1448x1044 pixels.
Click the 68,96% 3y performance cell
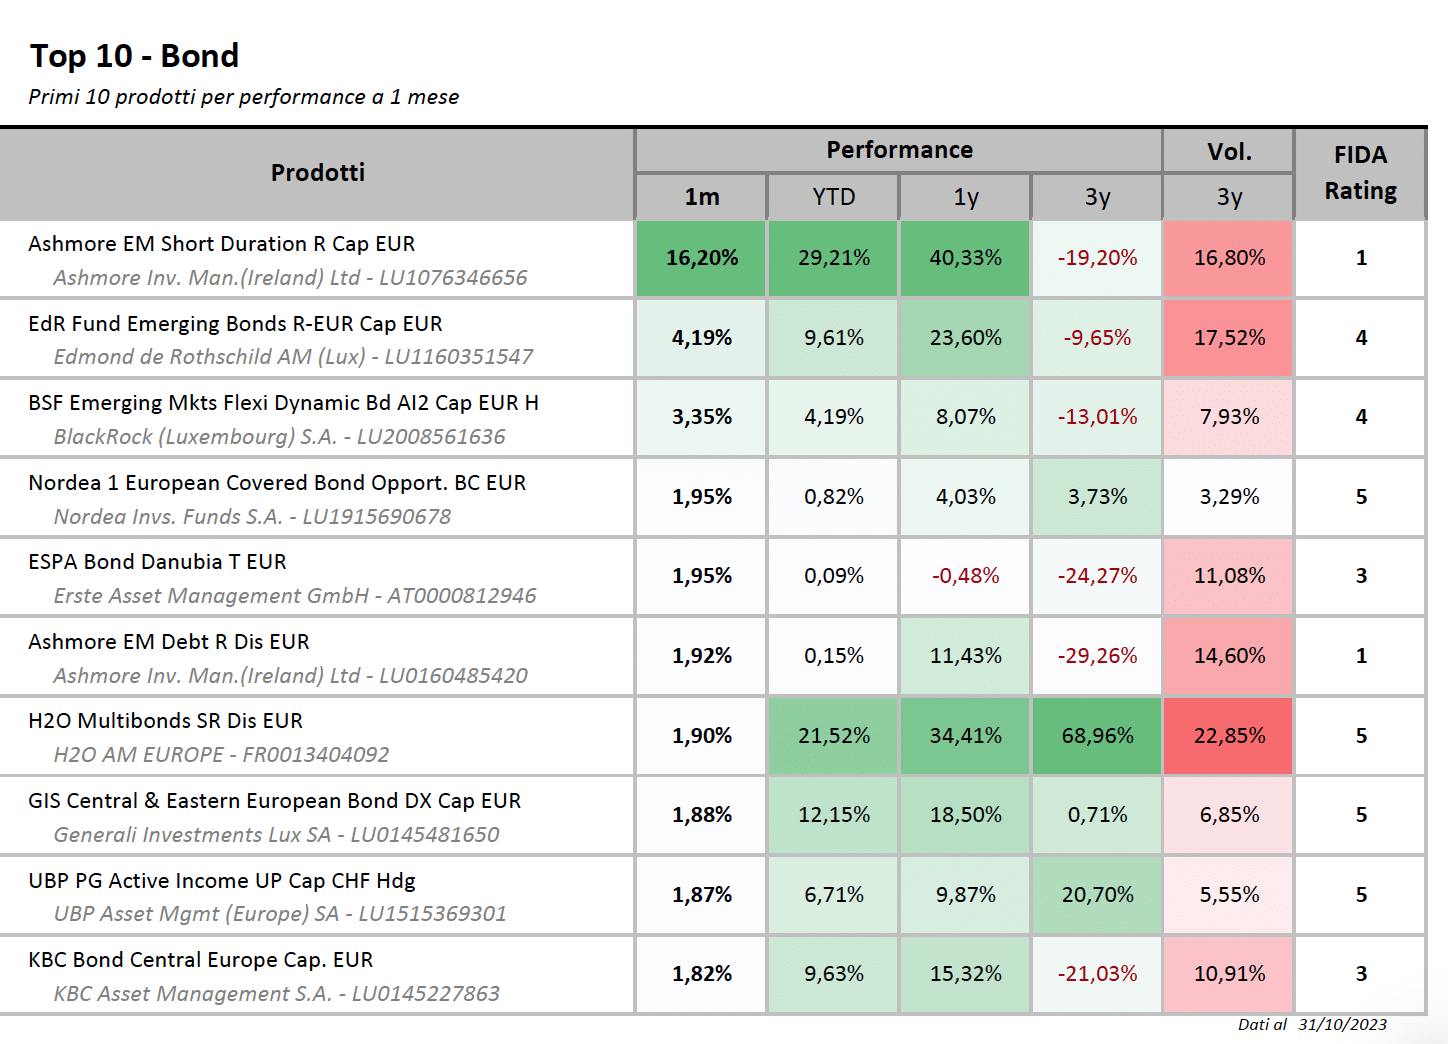1096,736
